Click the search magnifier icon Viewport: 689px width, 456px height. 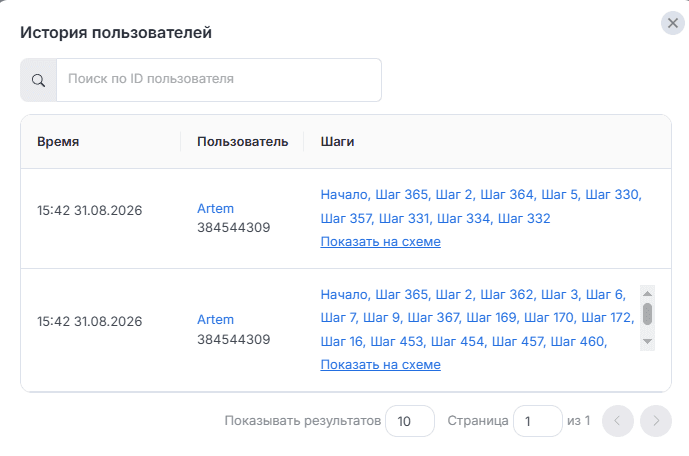coord(39,80)
